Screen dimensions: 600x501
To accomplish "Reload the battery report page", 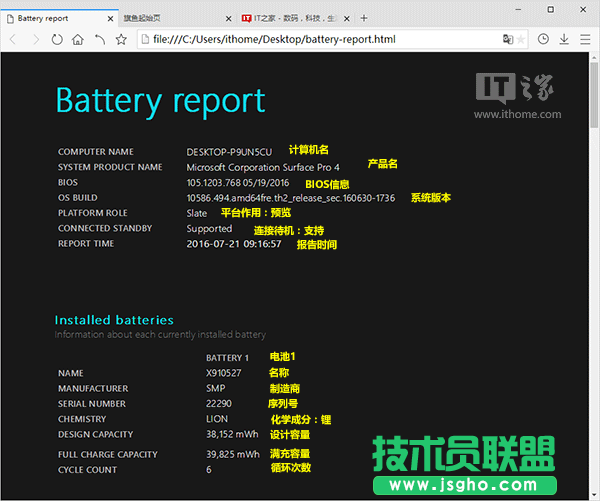I will [x=57, y=39].
